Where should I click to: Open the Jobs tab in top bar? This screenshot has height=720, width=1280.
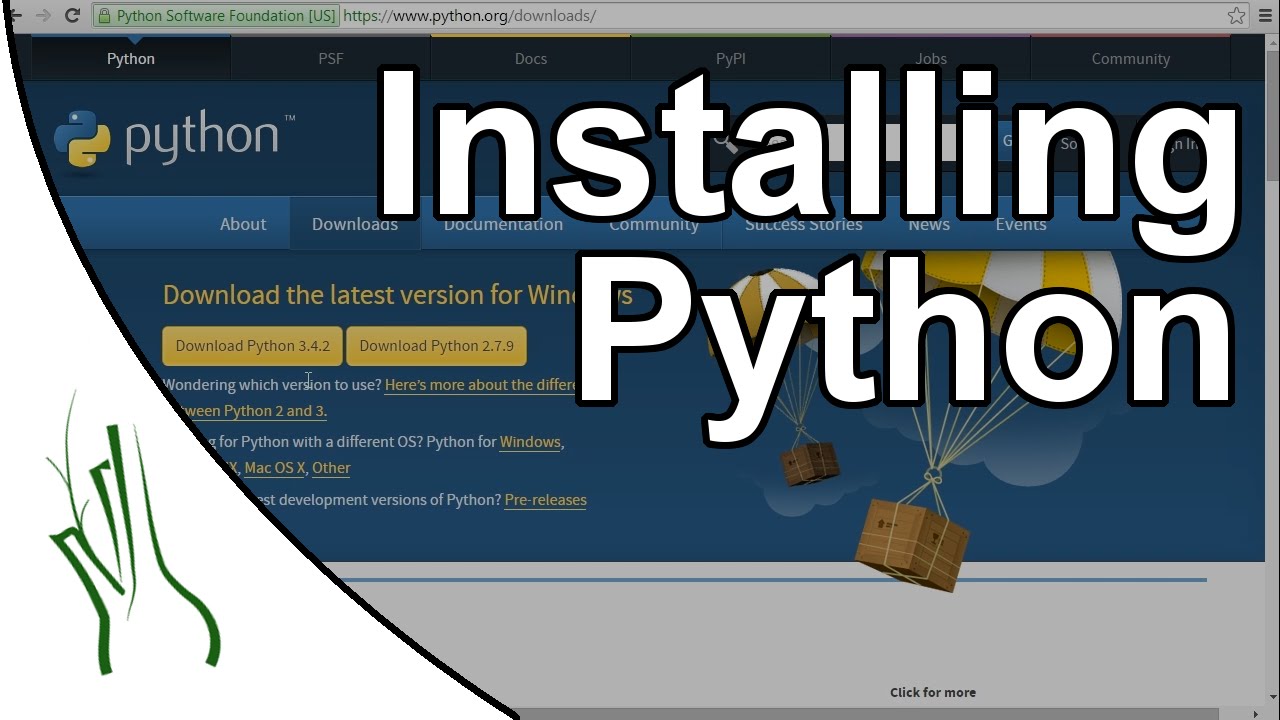[931, 58]
